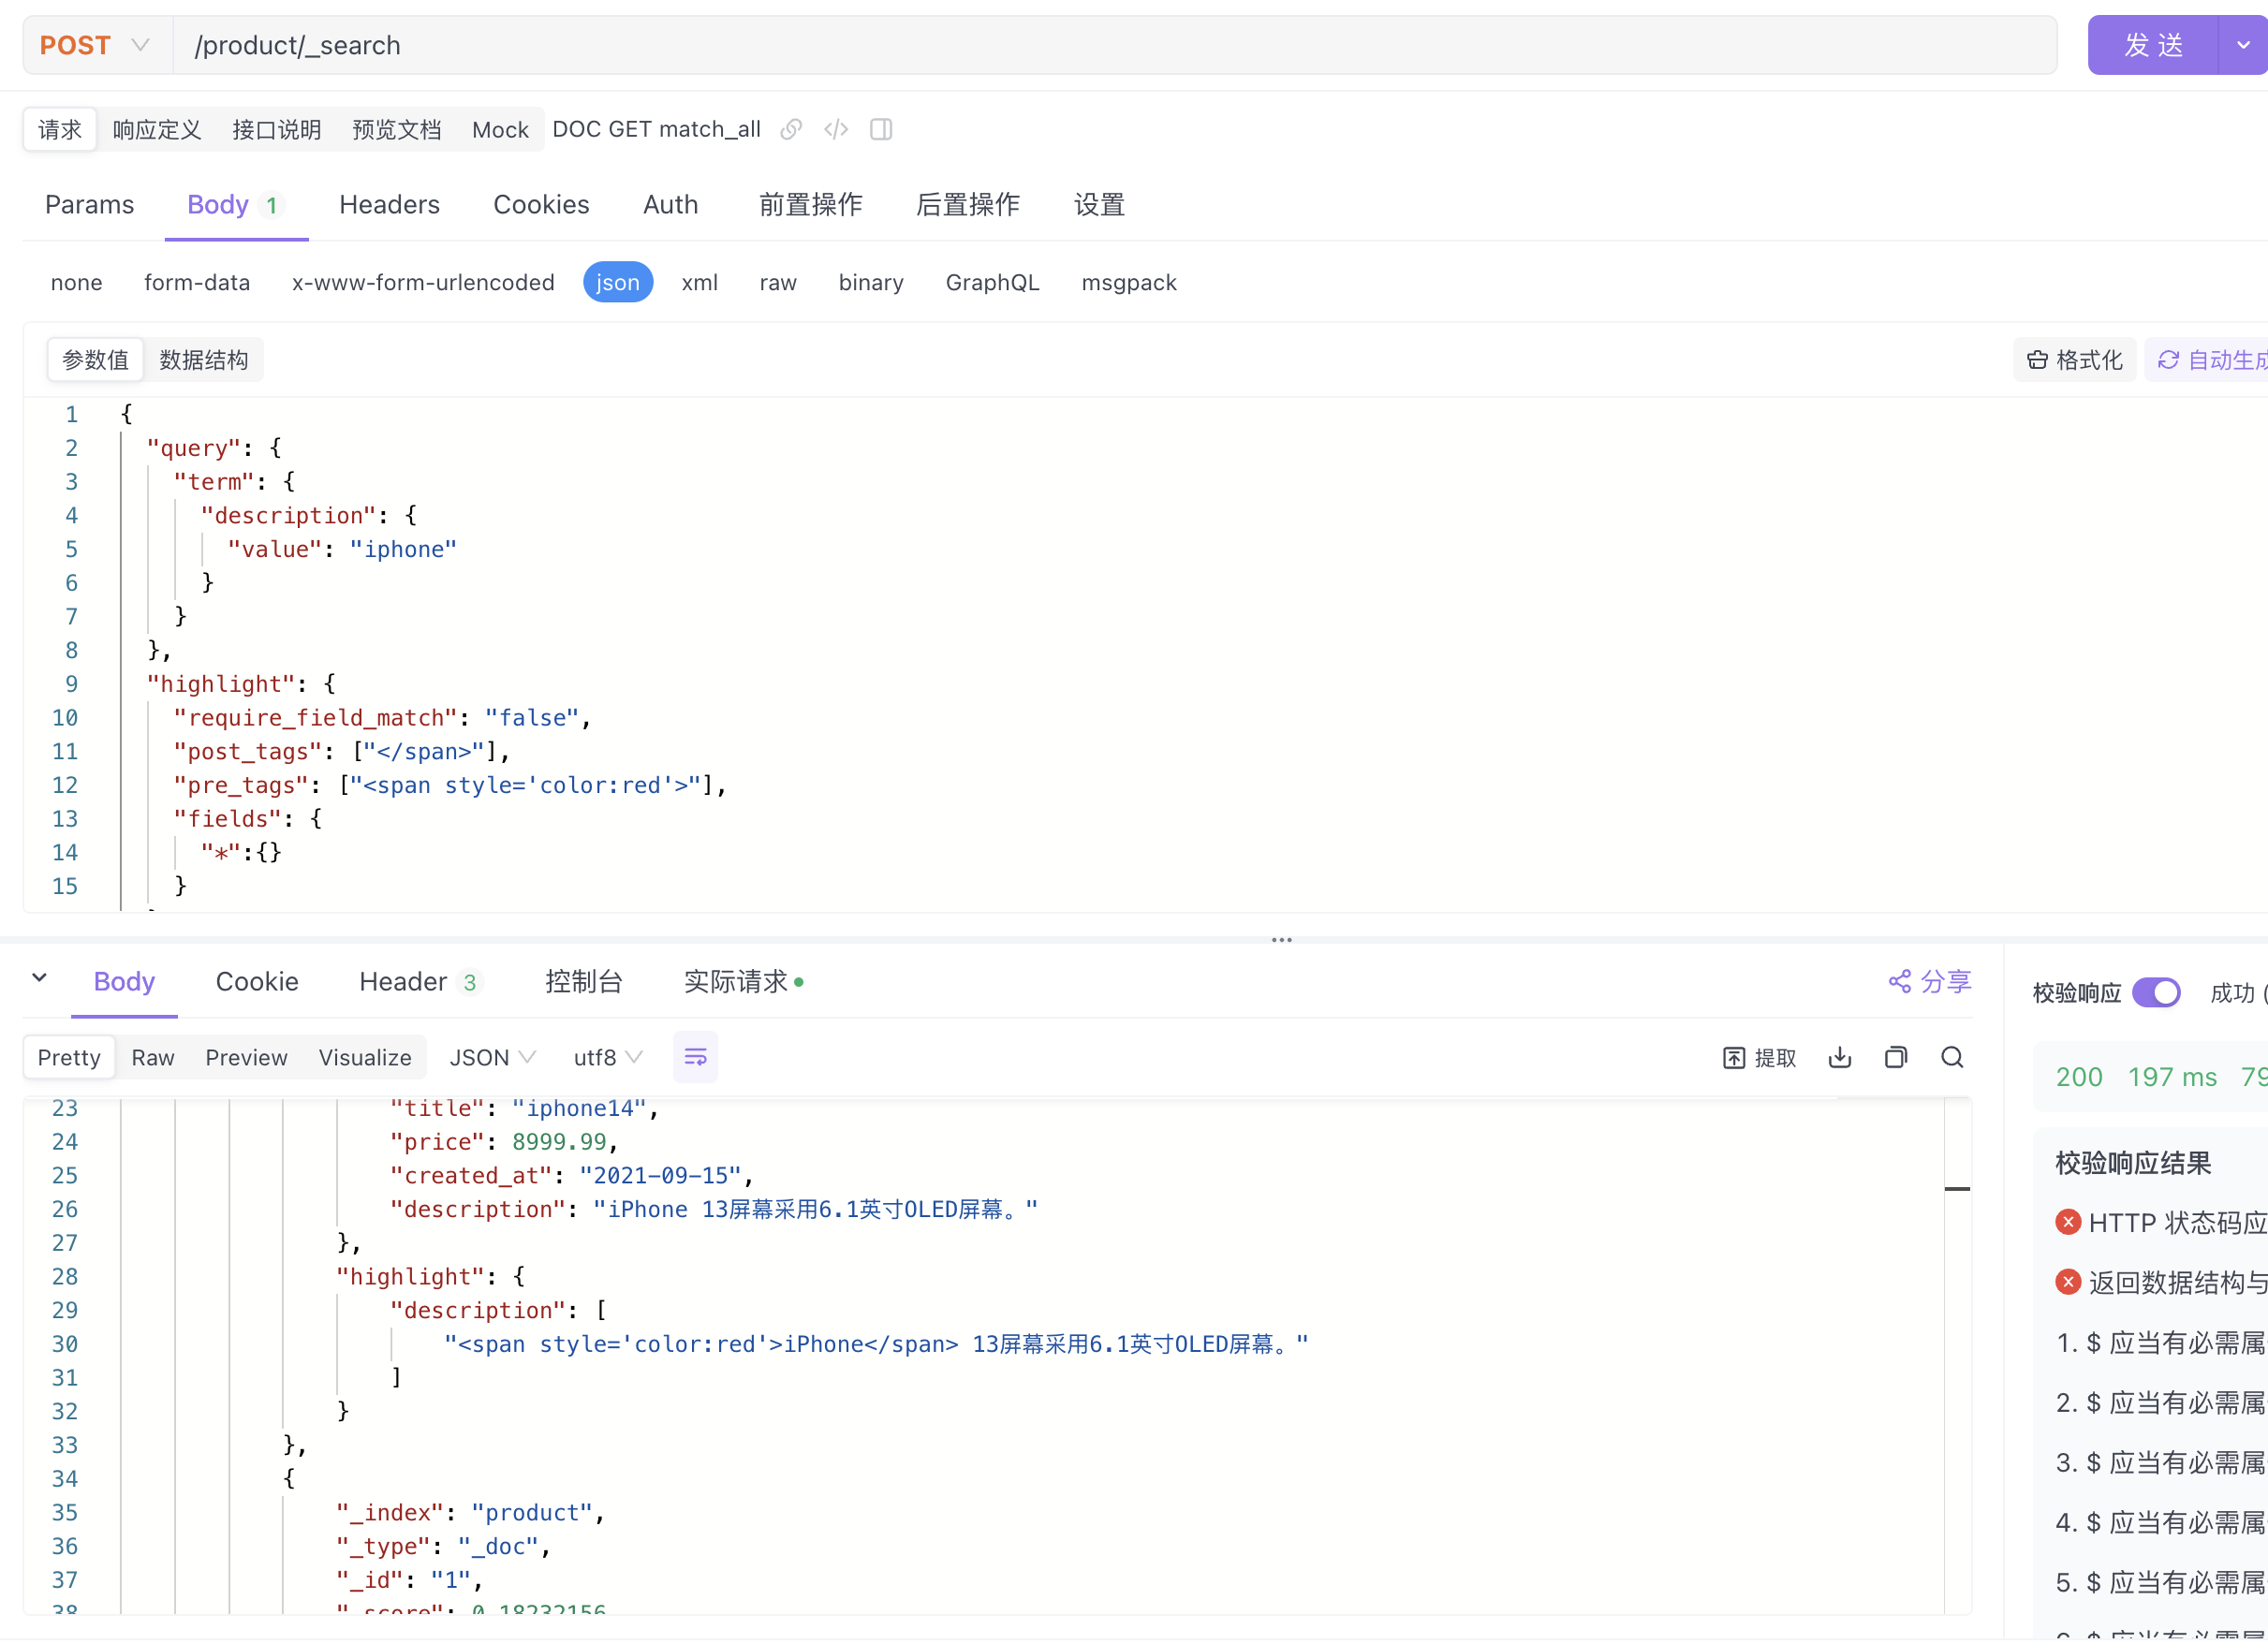
Task: Expand the send button dropdown arrow
Action: 2242,46
